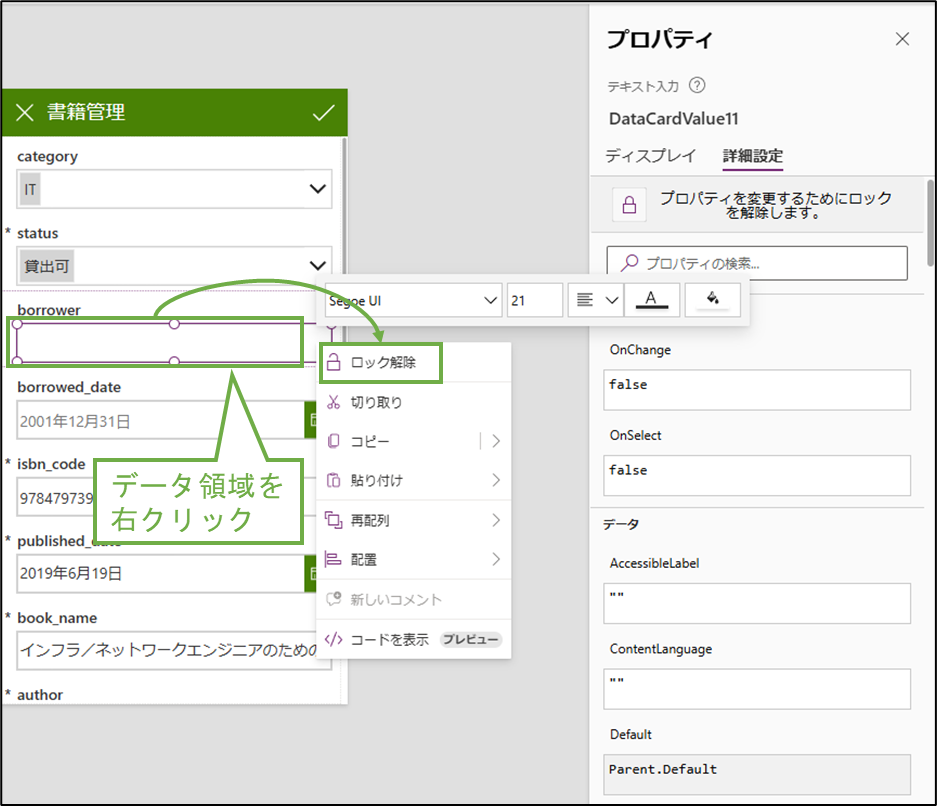937x806 pixels.
Task: Select 新しいコメント in context menu
Action: point(414,599)
